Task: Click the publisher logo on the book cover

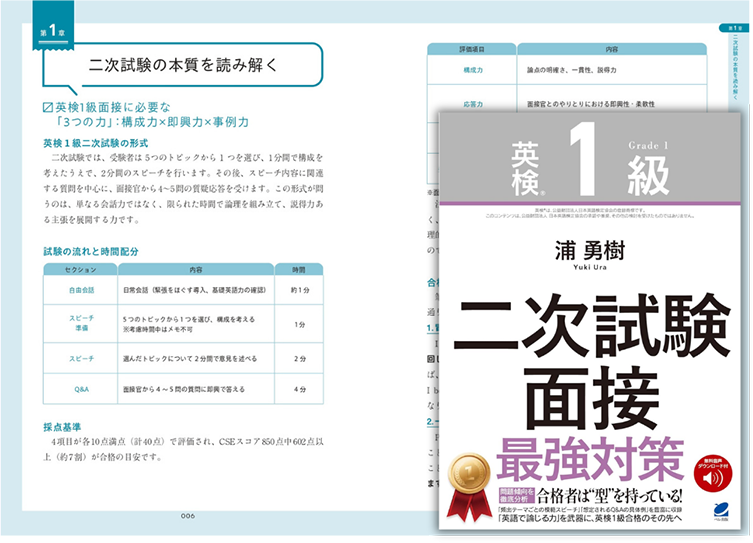Action: [719, 512]
